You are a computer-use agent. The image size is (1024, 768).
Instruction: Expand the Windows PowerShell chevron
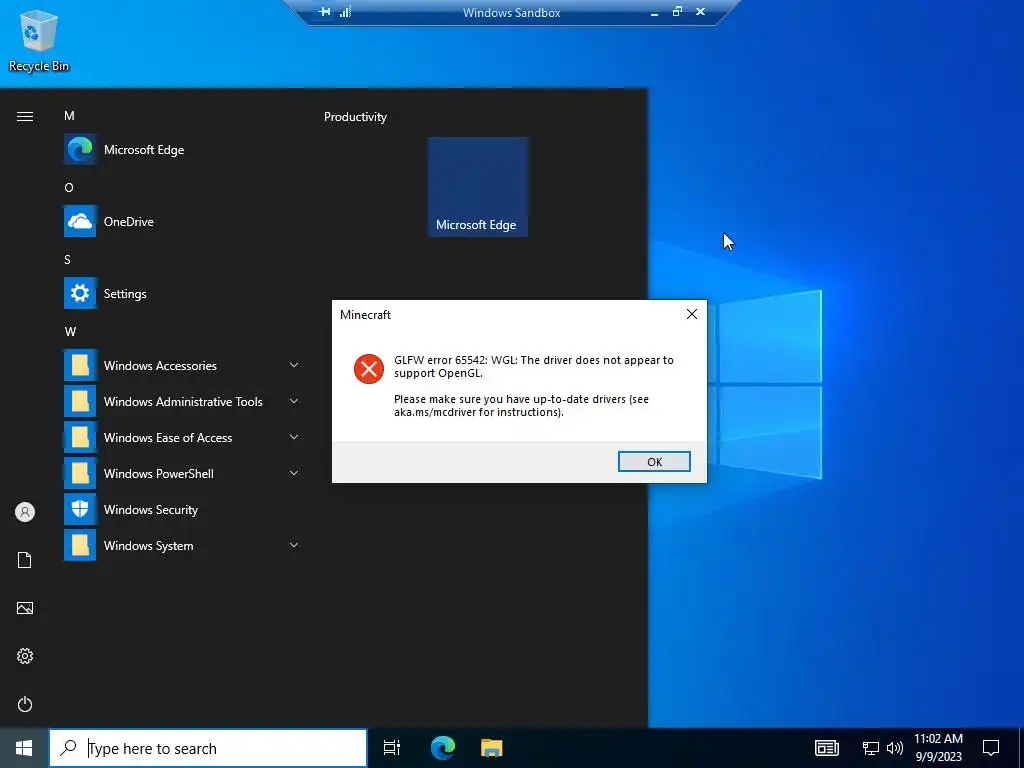coord(294,473)
